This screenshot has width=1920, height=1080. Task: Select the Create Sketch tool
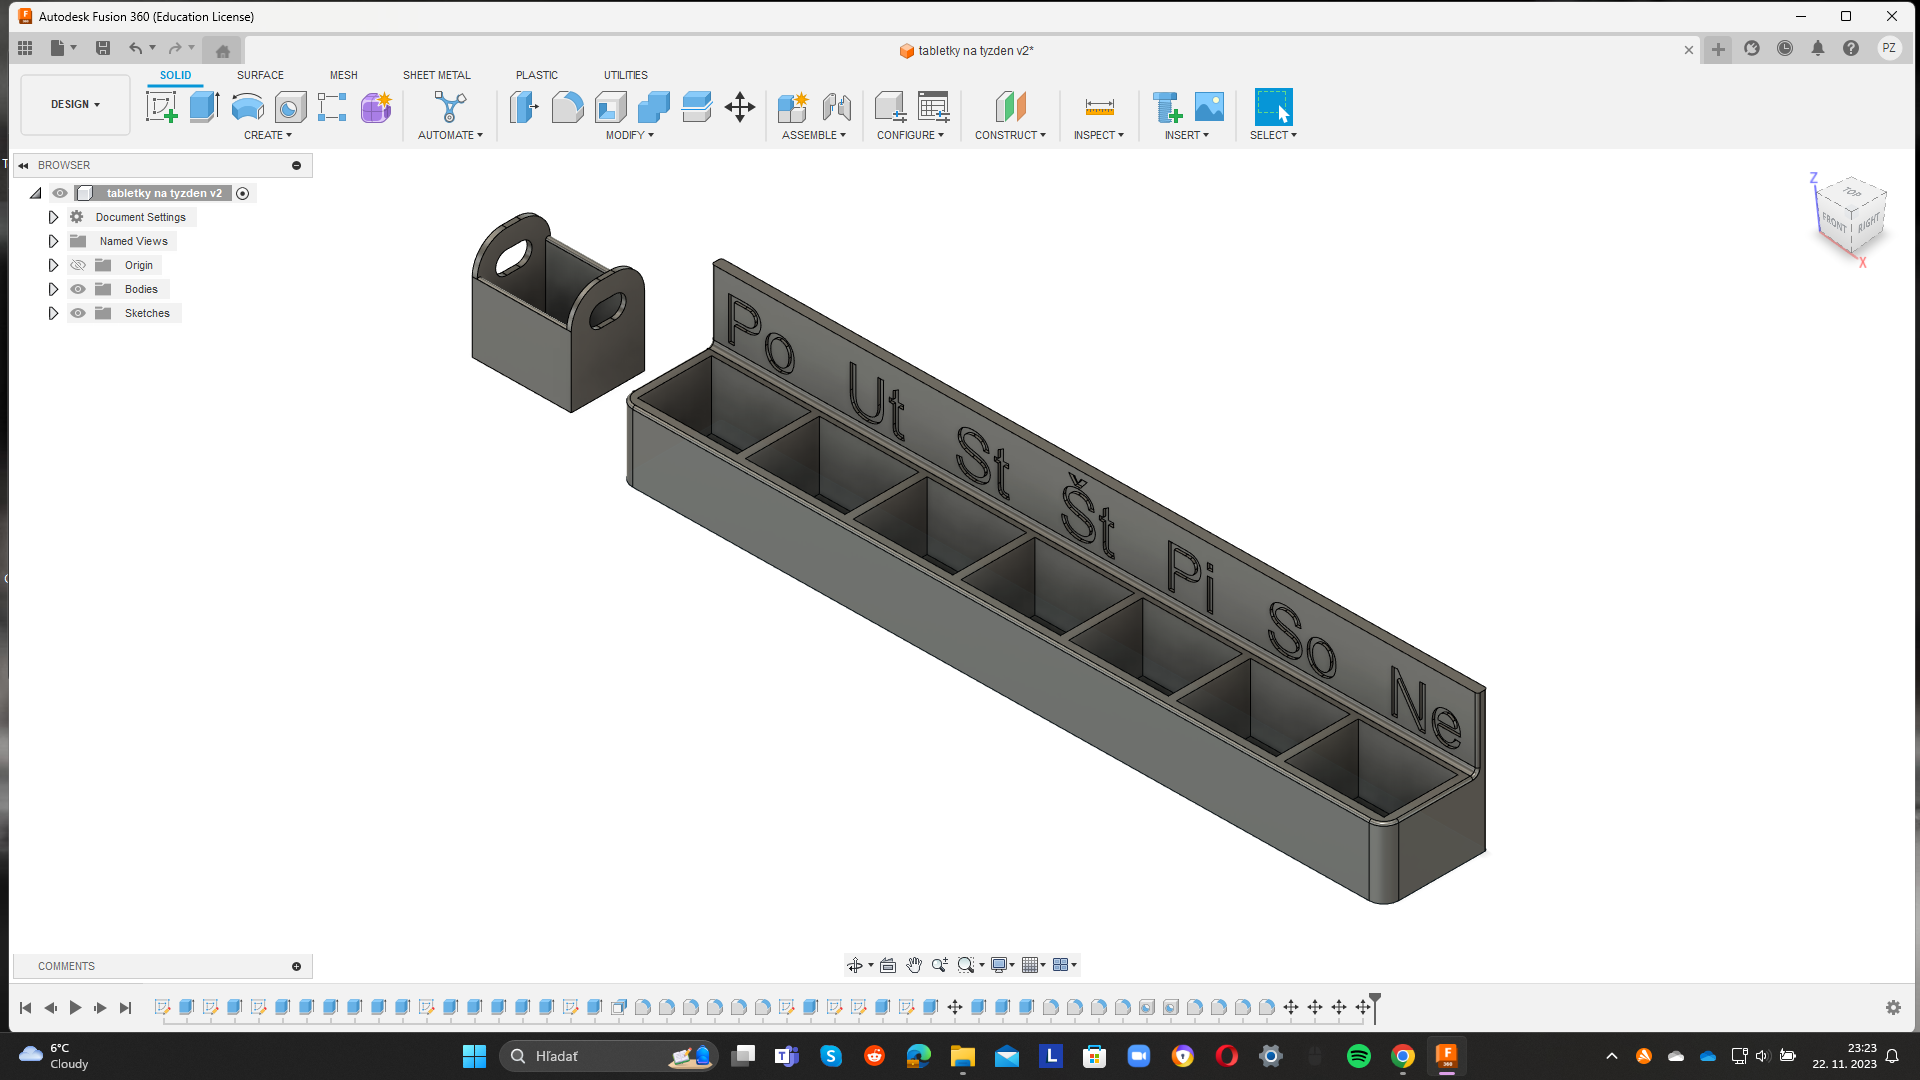pyautogui.click(x=161, y=107)
